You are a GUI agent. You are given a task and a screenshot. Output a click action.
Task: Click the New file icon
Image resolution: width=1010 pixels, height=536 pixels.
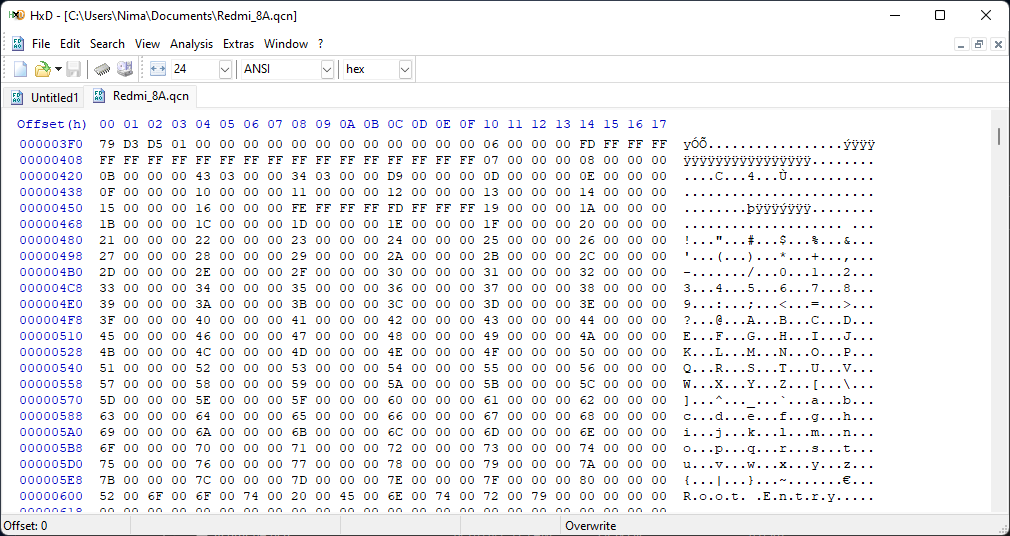tap(20, 69)
